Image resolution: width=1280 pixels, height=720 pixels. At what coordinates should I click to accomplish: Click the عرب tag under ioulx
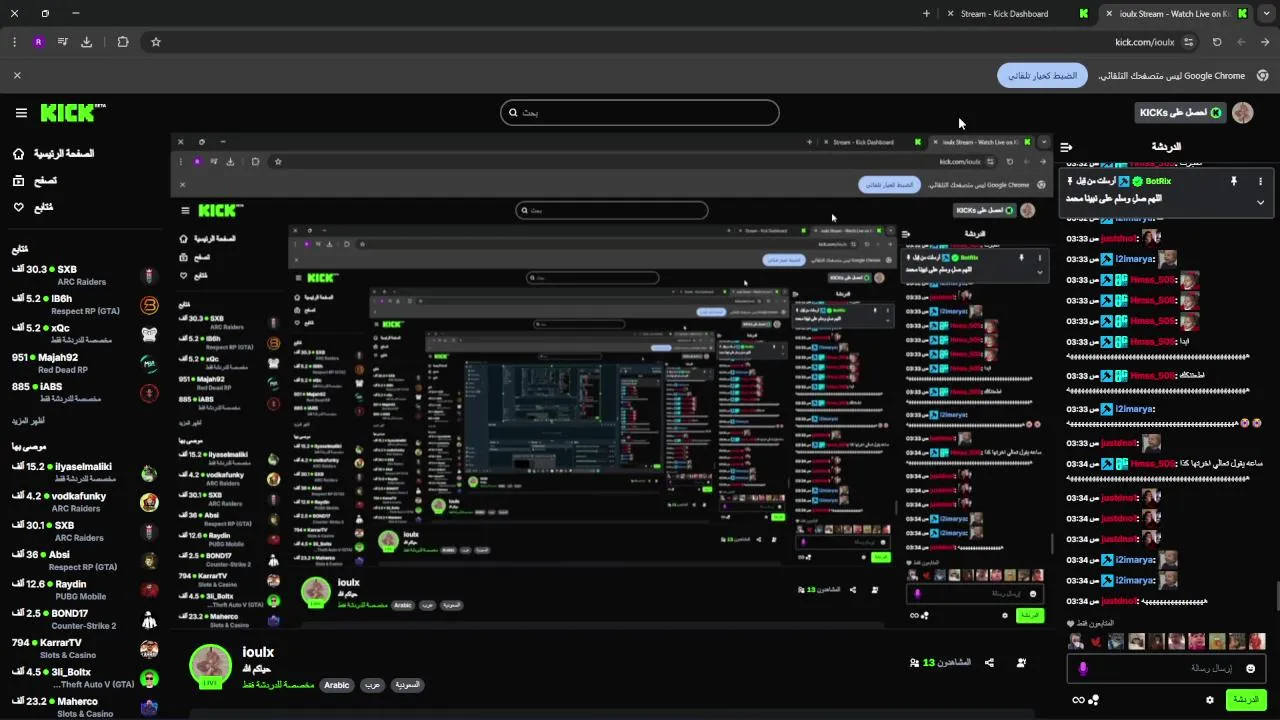[371, 685]
